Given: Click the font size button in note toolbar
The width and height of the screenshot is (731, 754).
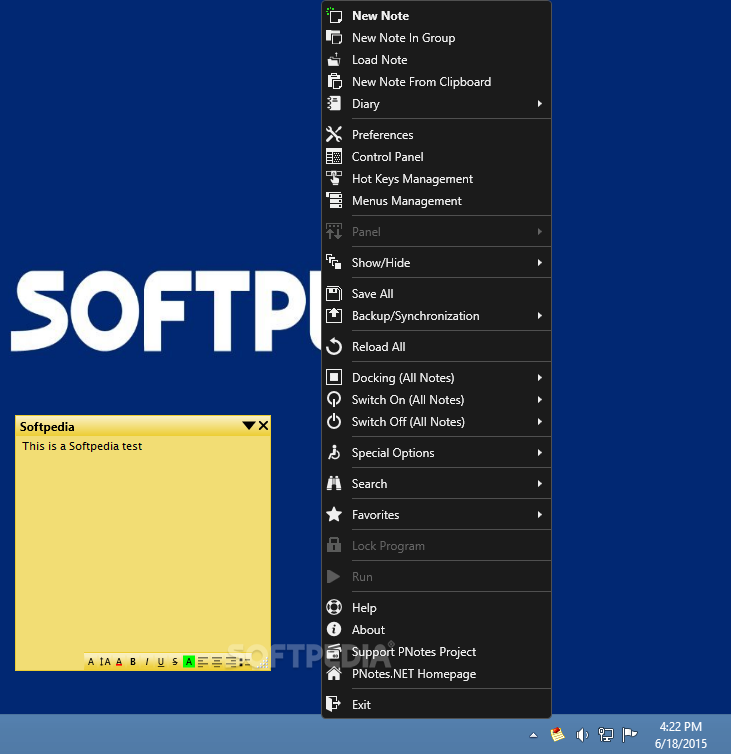Looking at the screenshot, I should pos(105,662).
